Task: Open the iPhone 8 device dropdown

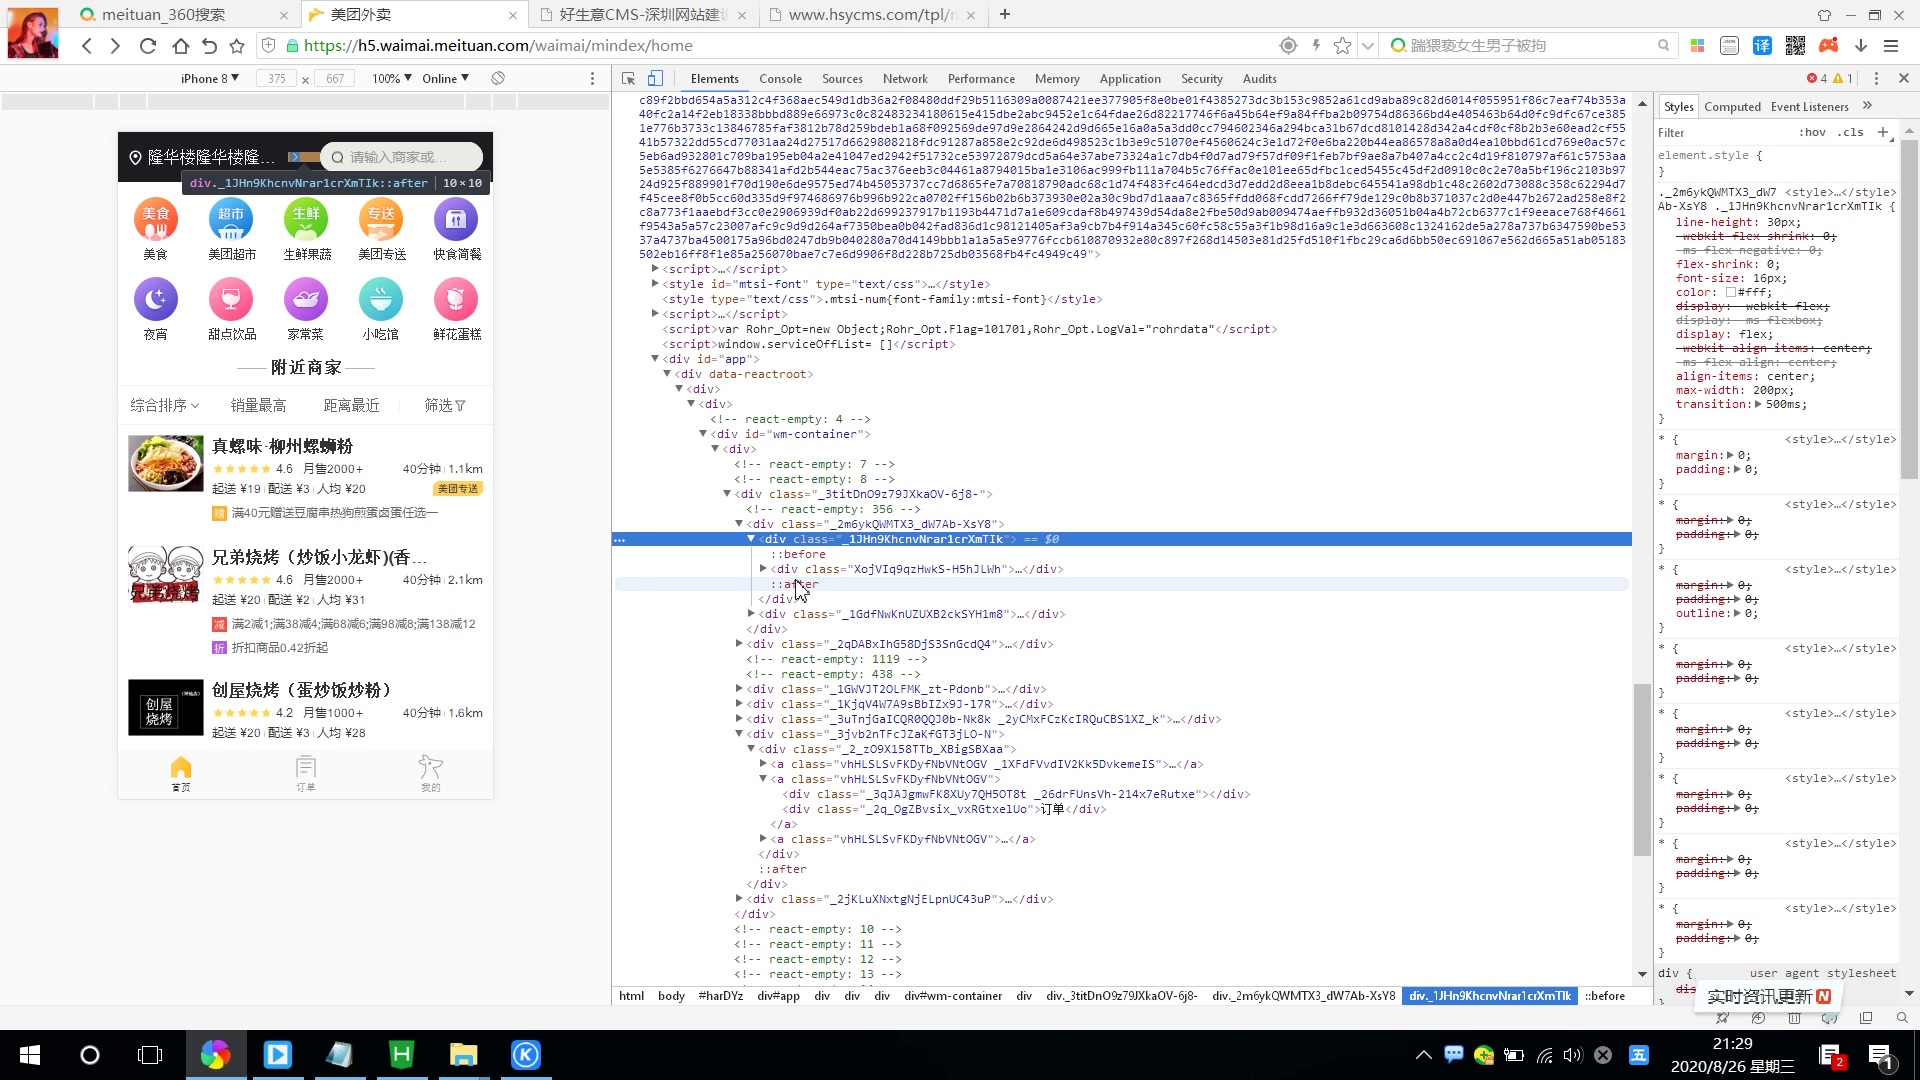Action: click(x=210, y=78)
